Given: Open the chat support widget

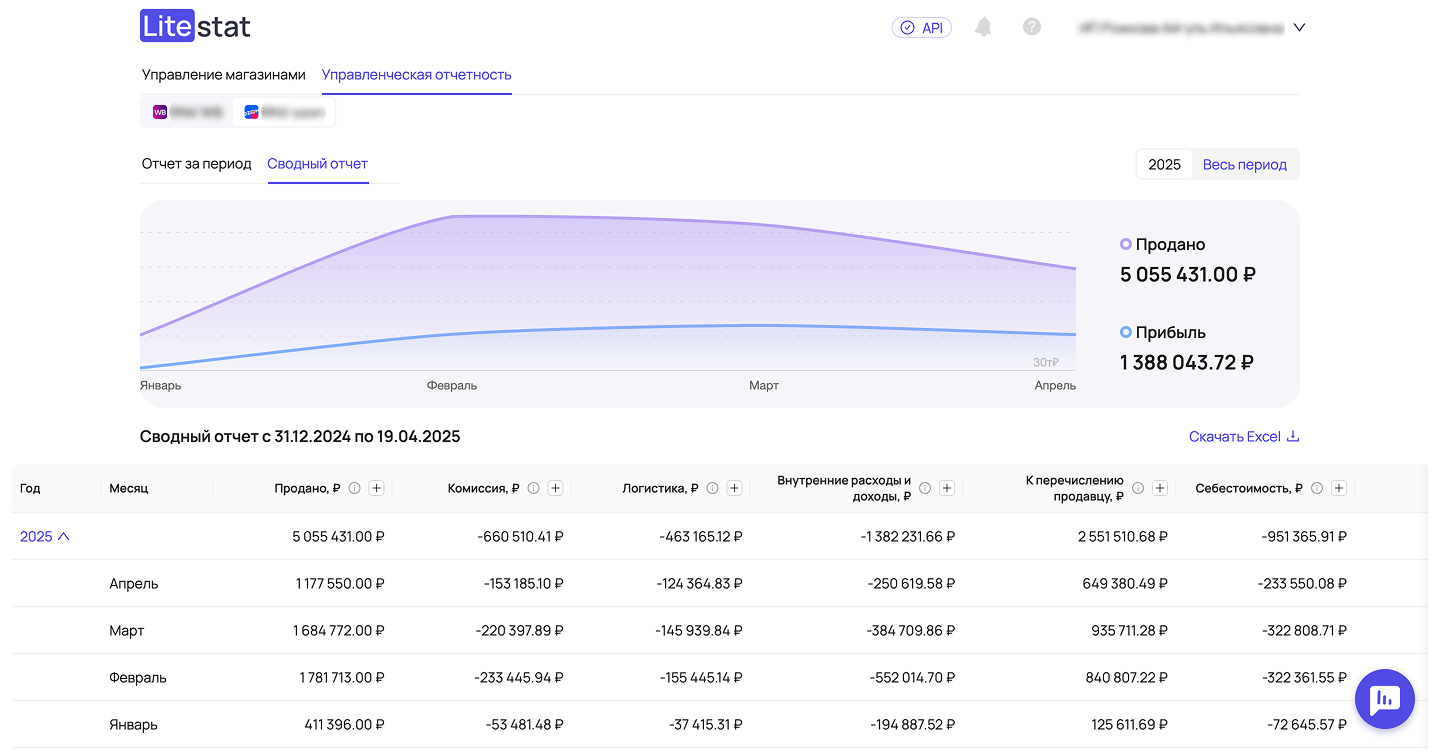Looking at the screenshot, I should (1384, 699).
